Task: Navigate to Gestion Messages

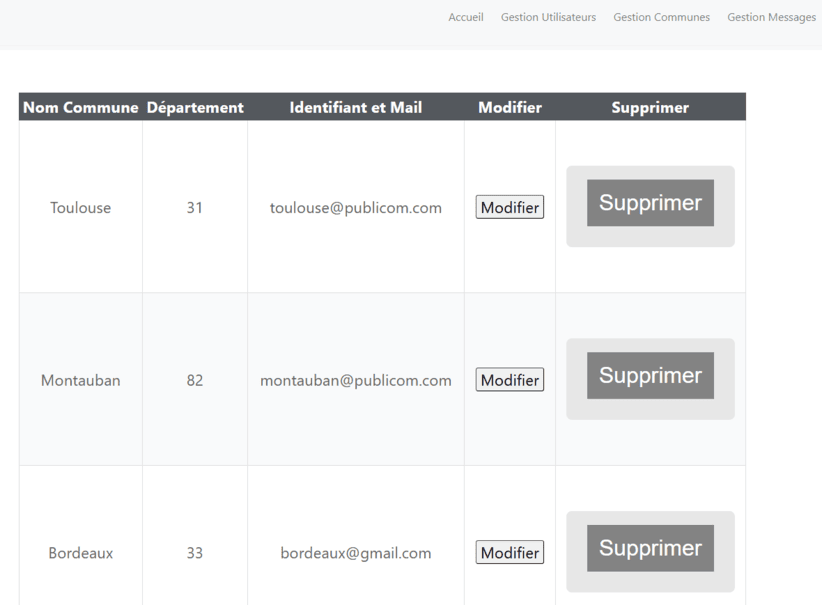Action: click(x=771, y=17)
